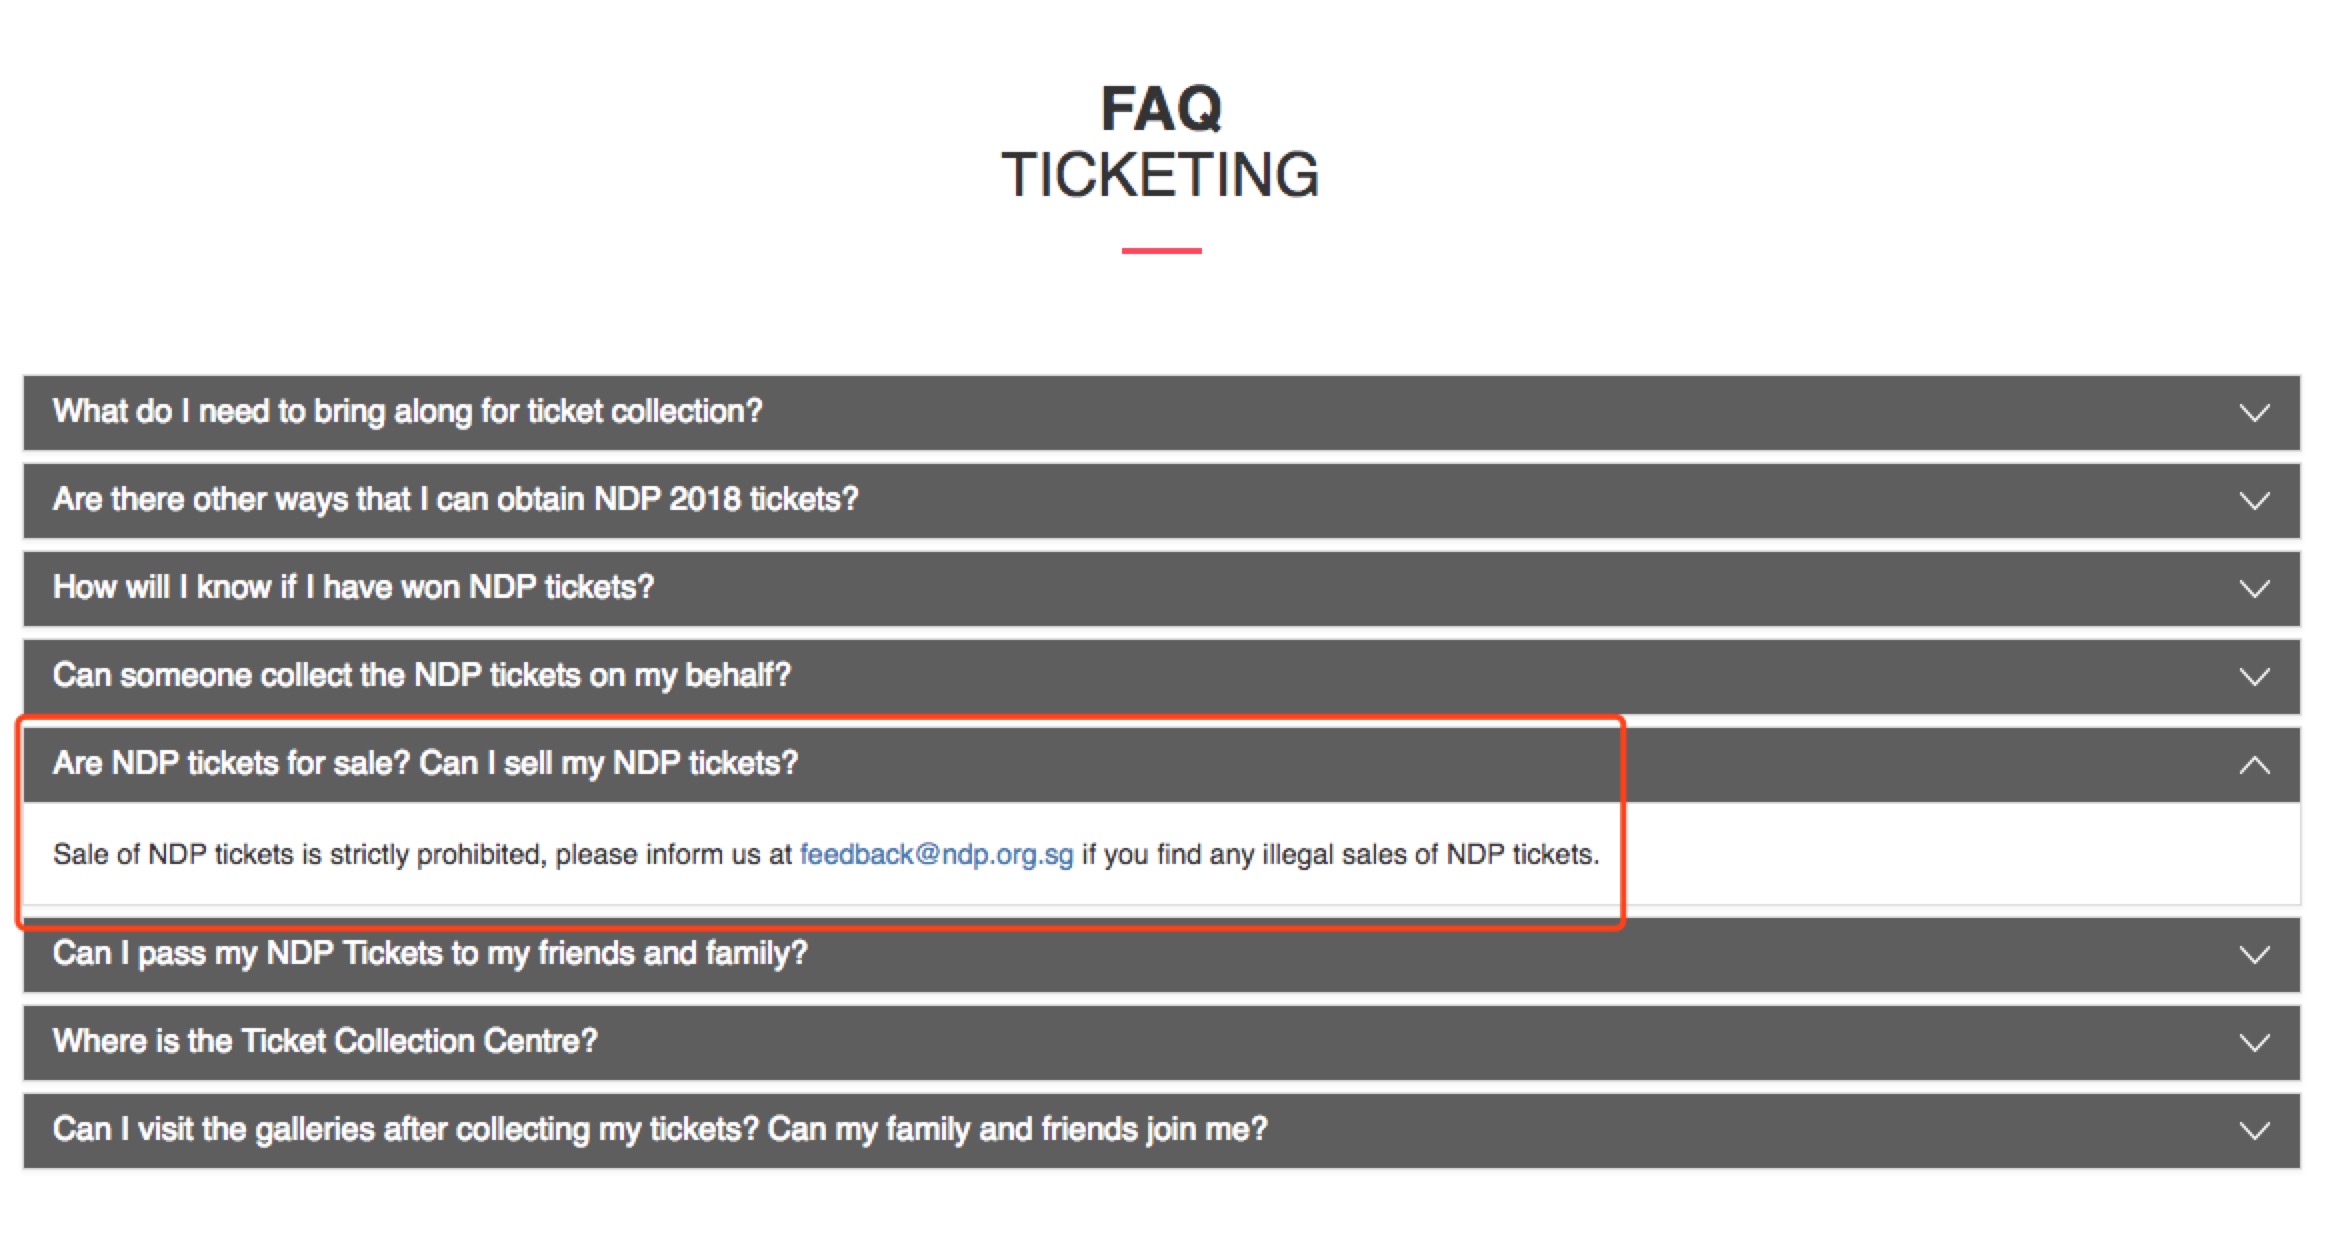Collapse the 'NDP tickets for sale' up-chevron
This screenshot has width=2328, height=1240.
2253,766
